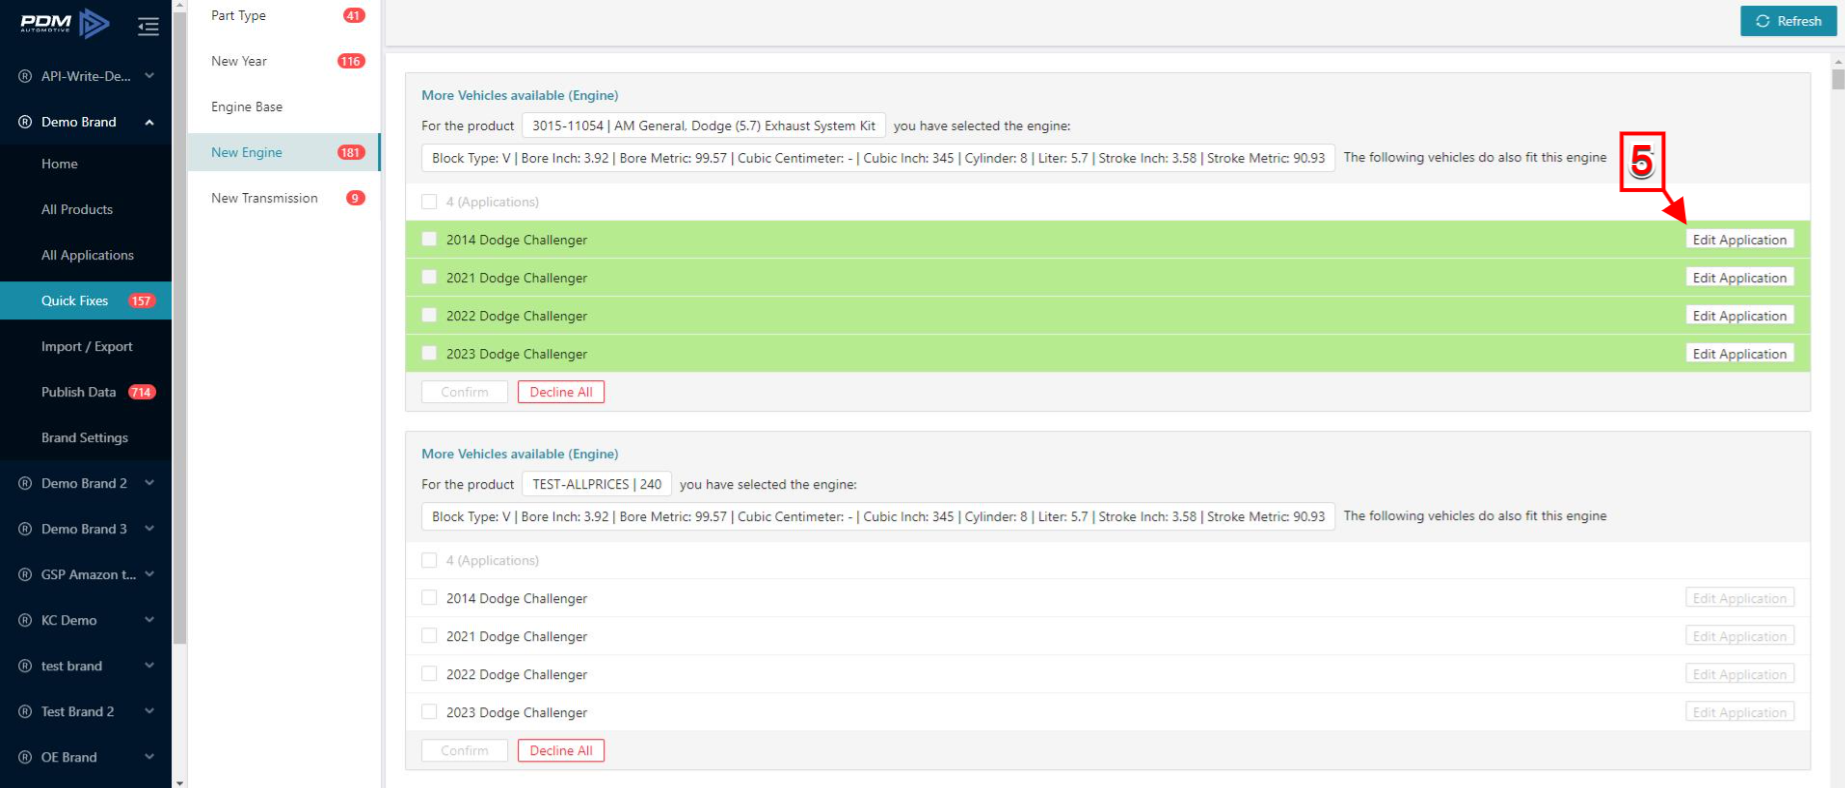This screenshot has width=1845, height=788.
Task: Click the 41 badge next to Part Type
Action: tap(354, 15)
